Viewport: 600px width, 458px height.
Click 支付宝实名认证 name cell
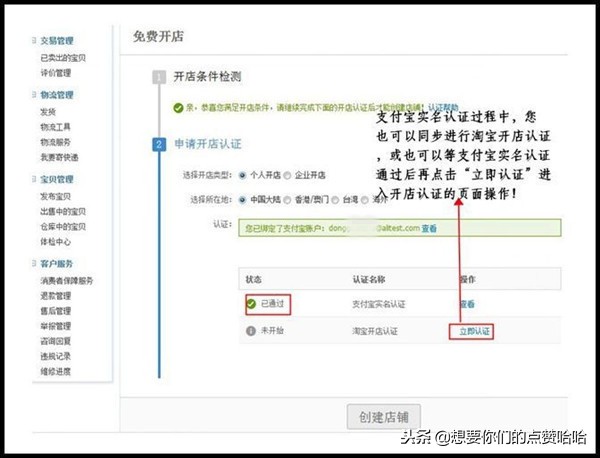[x=378, y=304]
